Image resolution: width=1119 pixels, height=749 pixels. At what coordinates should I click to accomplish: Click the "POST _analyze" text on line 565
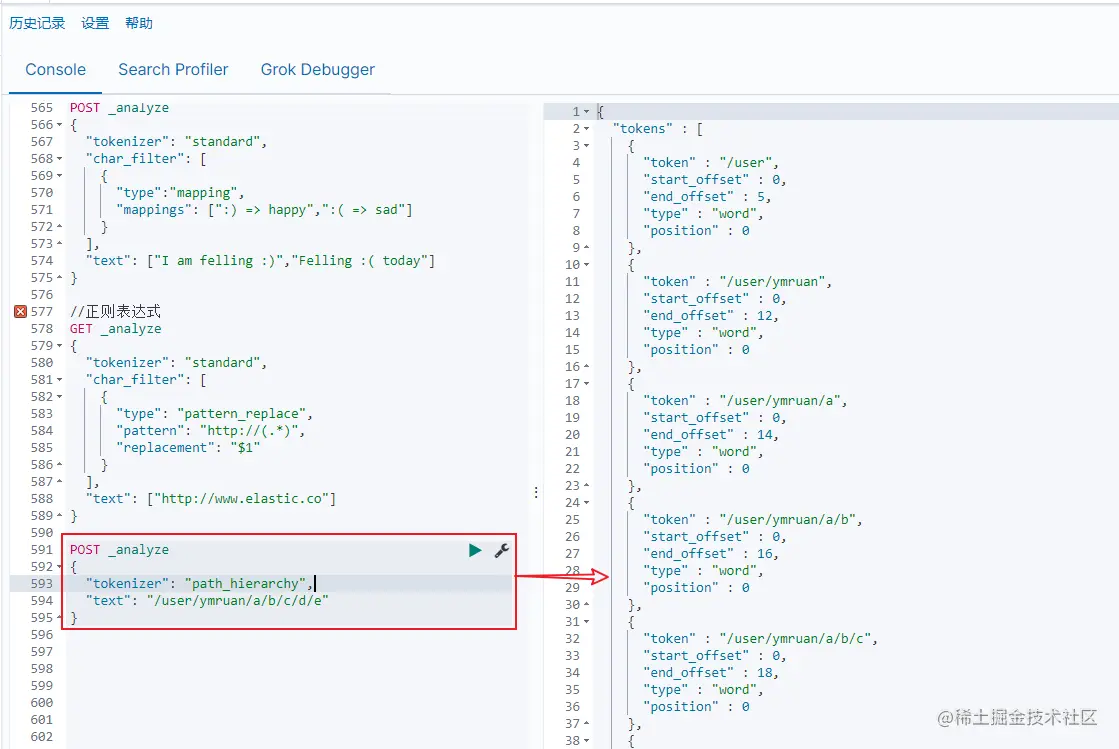tap(119, 108)
